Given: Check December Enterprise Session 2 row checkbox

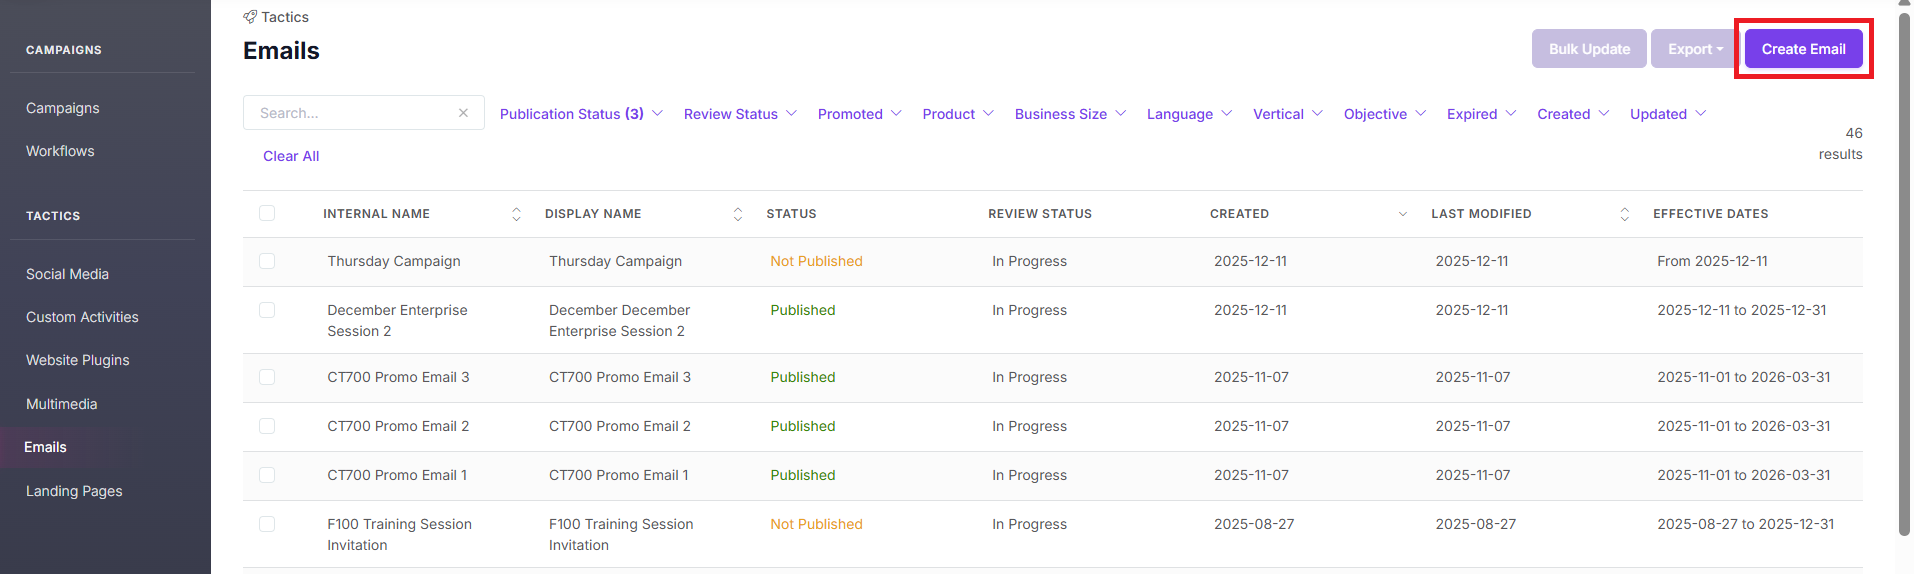Looking at the screenshot, I should (x=267, y=310).
